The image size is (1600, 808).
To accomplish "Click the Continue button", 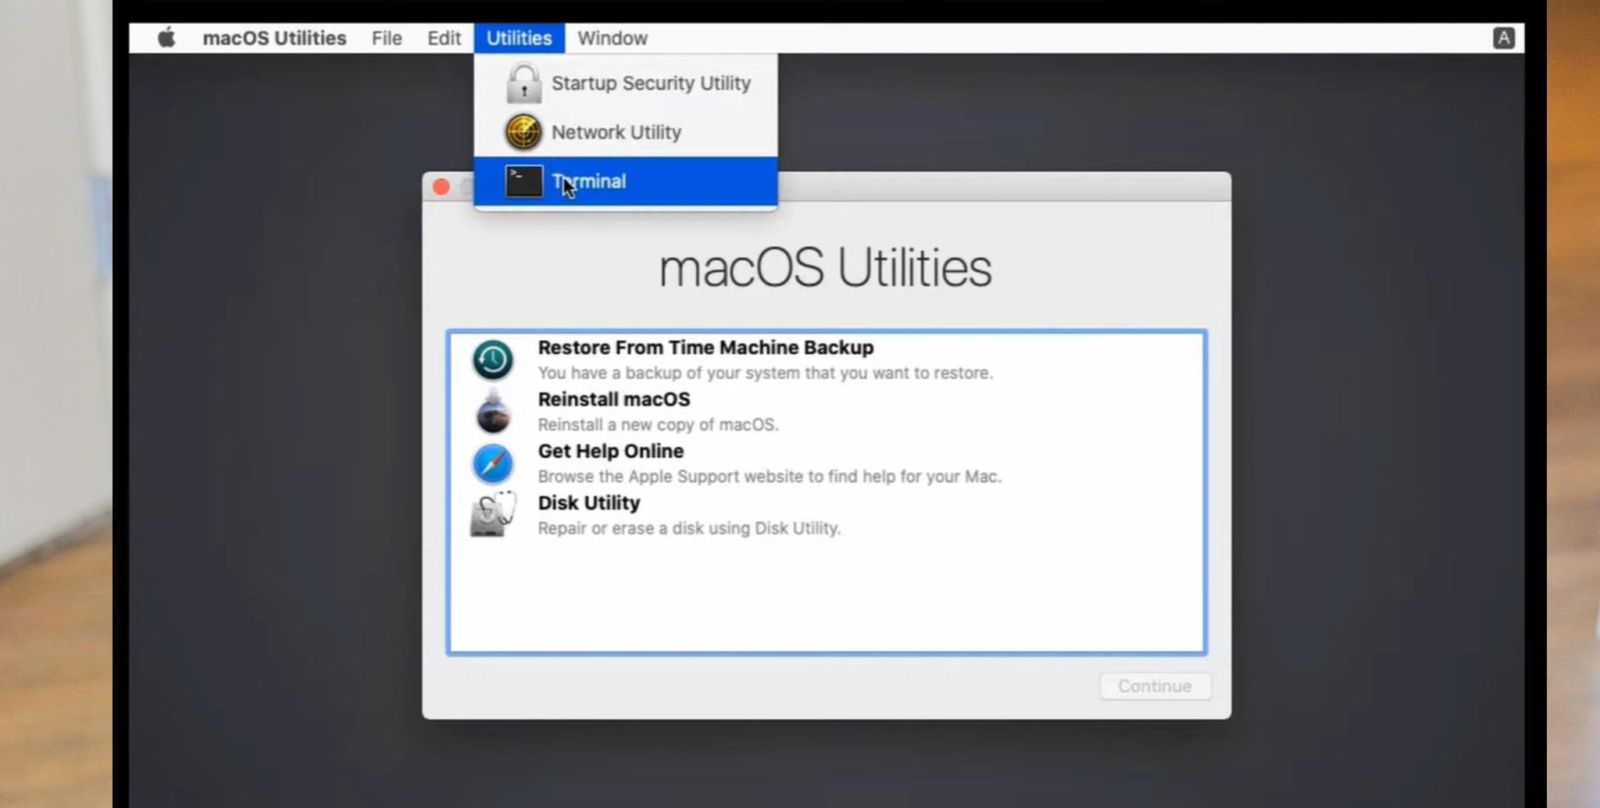I will point(1155,686).
